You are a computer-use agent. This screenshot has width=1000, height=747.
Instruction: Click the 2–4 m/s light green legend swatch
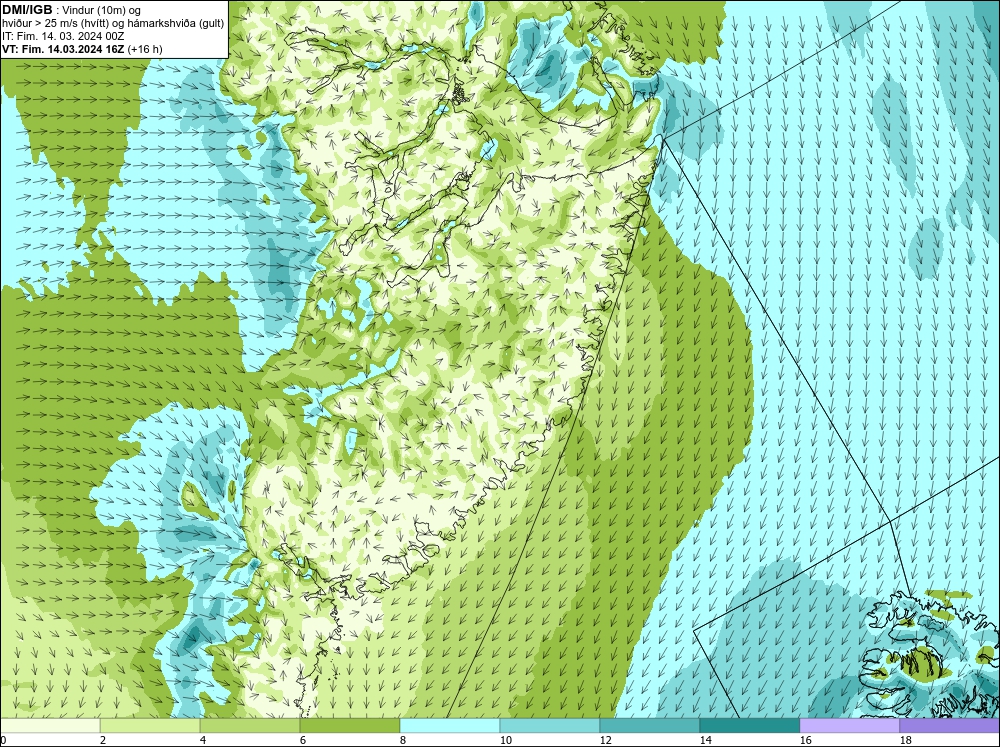pos(150,726)
